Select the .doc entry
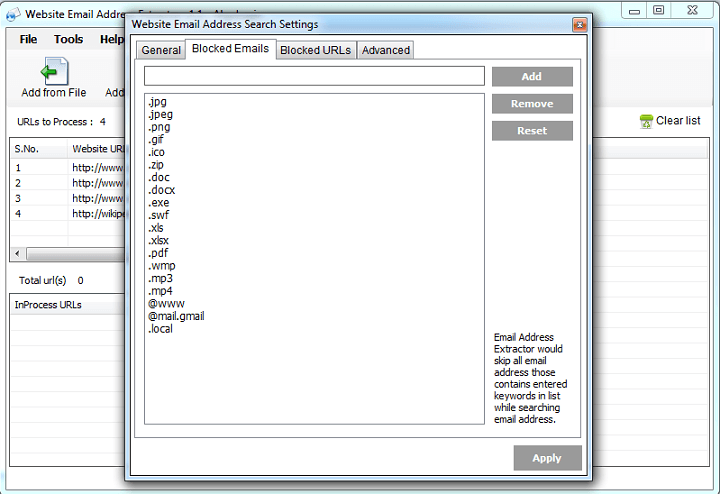Screen dimensions: 720x494 tap(159, 178)
